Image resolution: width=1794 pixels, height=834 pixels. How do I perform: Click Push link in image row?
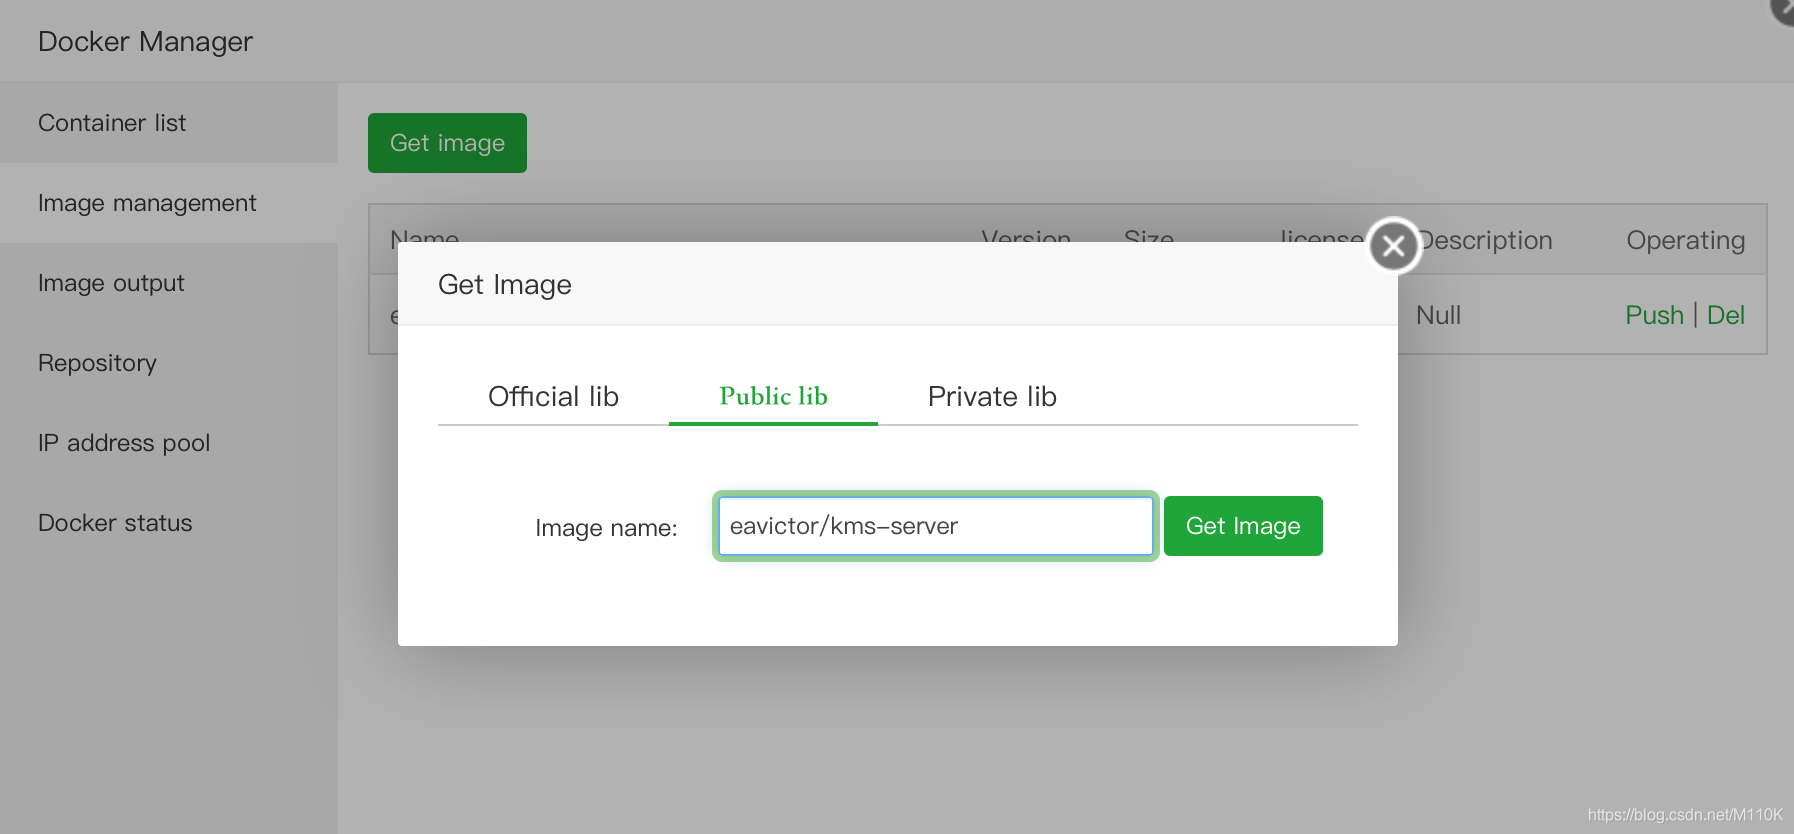click(x=1654, y=315)
